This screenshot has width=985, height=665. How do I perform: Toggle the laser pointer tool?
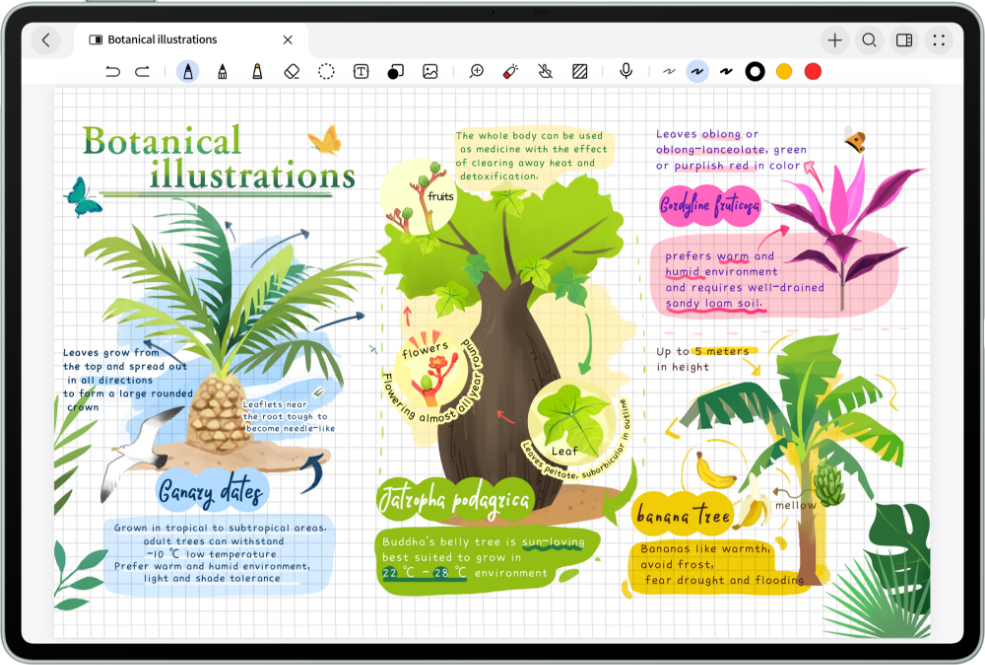pos(509,71)
